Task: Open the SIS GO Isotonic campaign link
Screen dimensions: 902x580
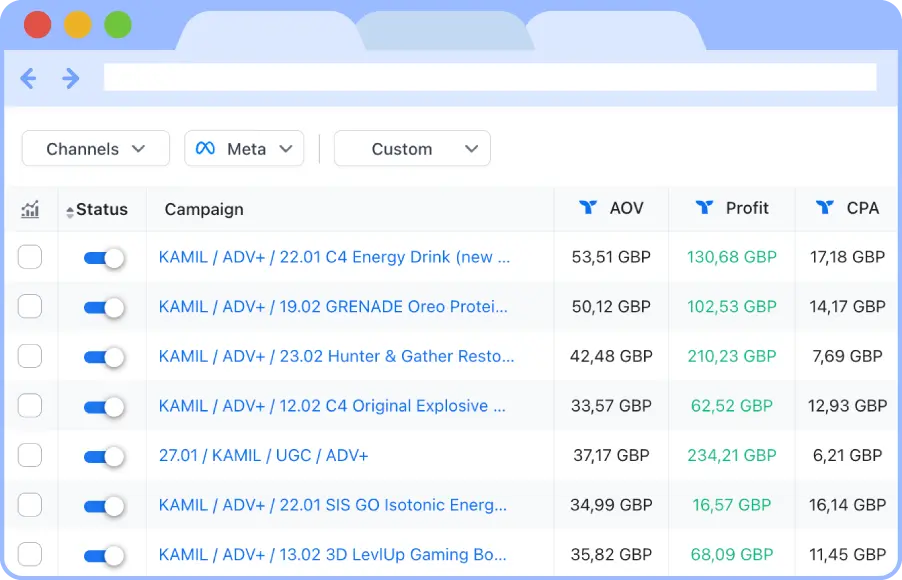Action: coord(332,505)
